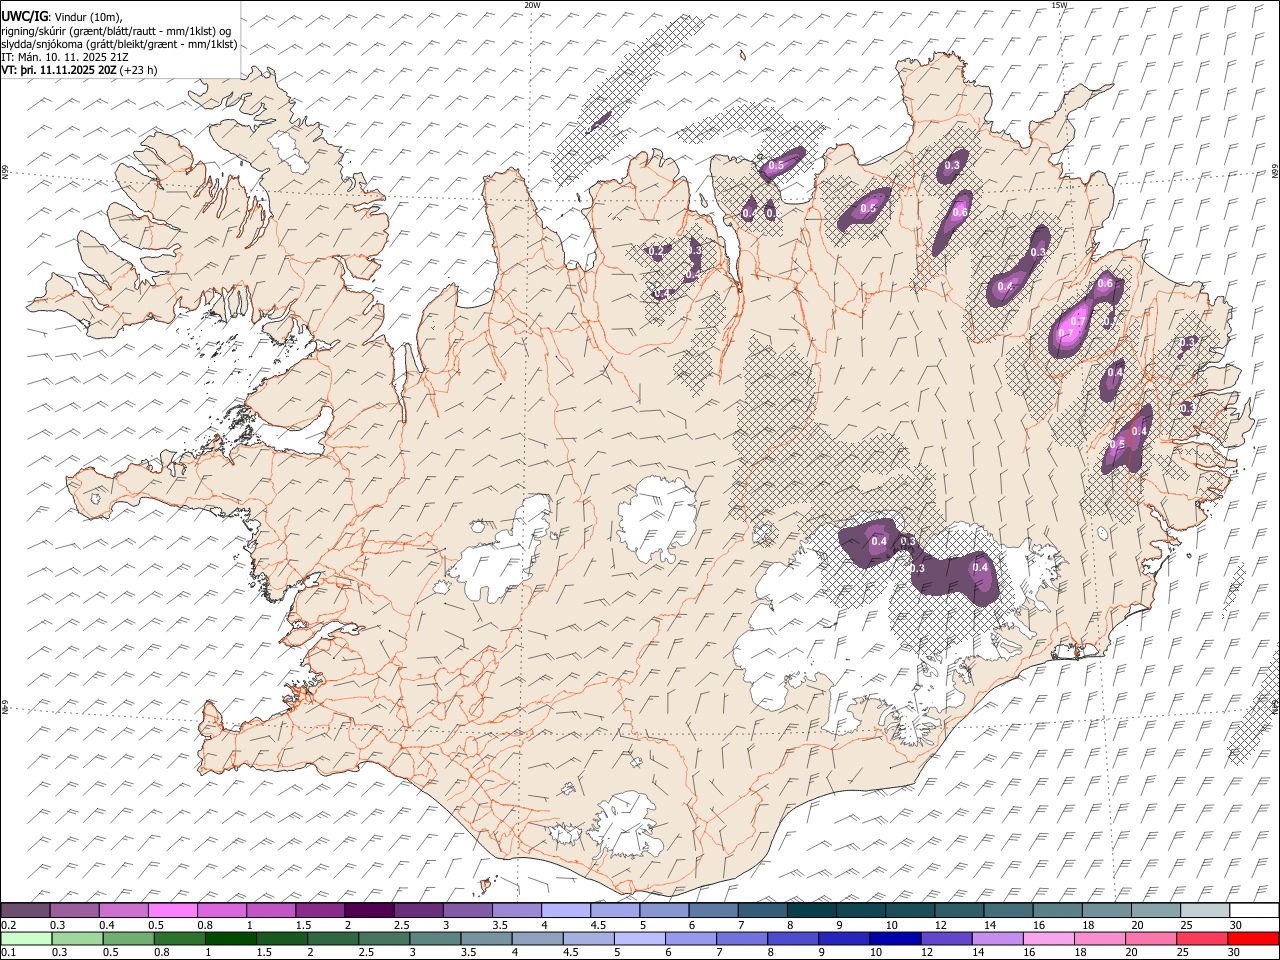
Task: Click the round white Hofsjökull glacier in central Iceland
Action: click(x=657, y=520)
